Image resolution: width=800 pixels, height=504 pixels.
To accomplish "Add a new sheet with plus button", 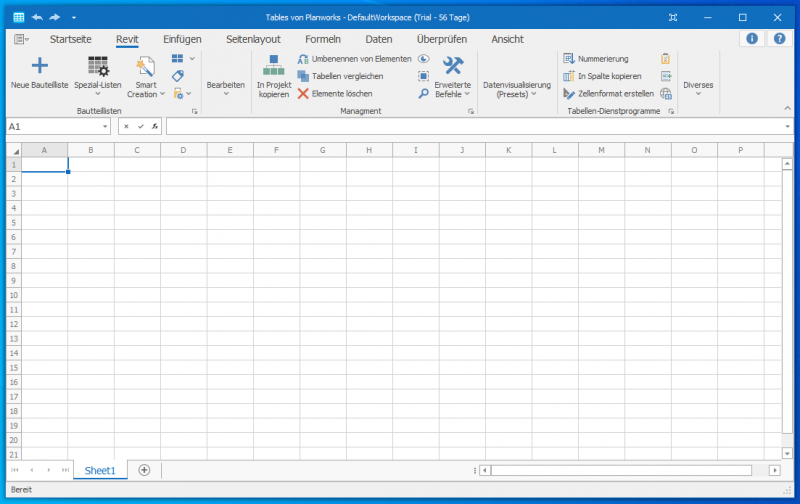I will tap(144, 470).
